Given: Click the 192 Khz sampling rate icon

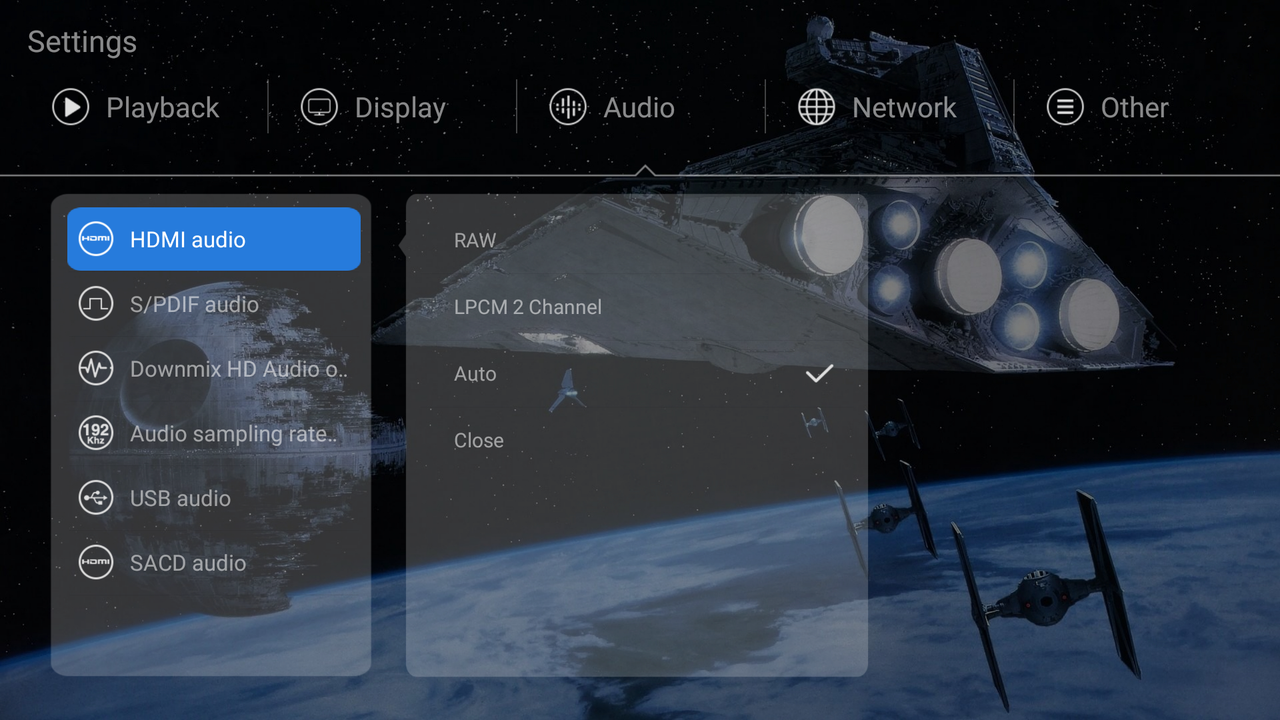Looking at the screenshot, I should (x=96, y=433).
